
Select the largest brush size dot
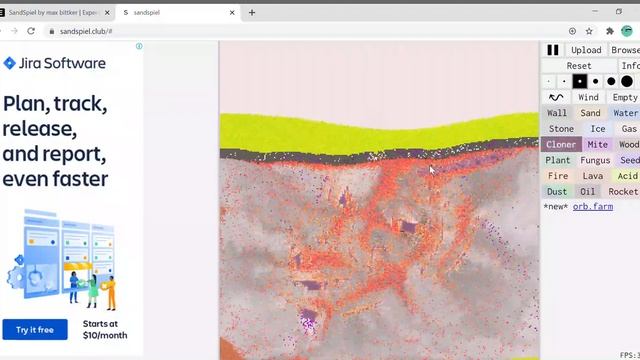pyautogui.click(x=627, y=82)
